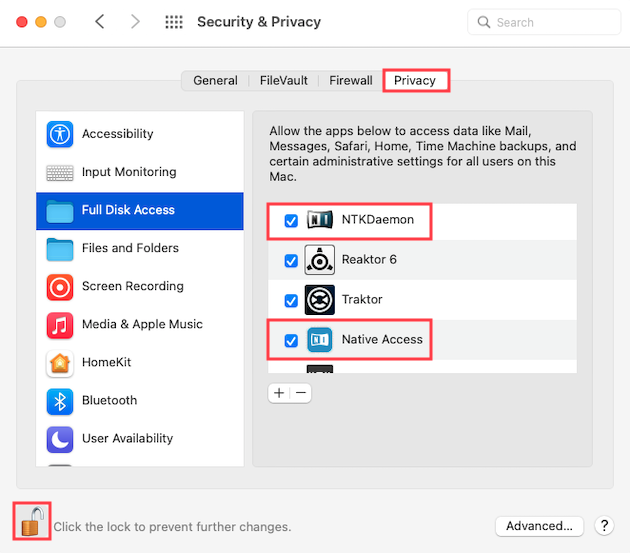Screen dimensions: 630x553
Task: Click the Reaktor 6 app icon
Action: [320, 260]
